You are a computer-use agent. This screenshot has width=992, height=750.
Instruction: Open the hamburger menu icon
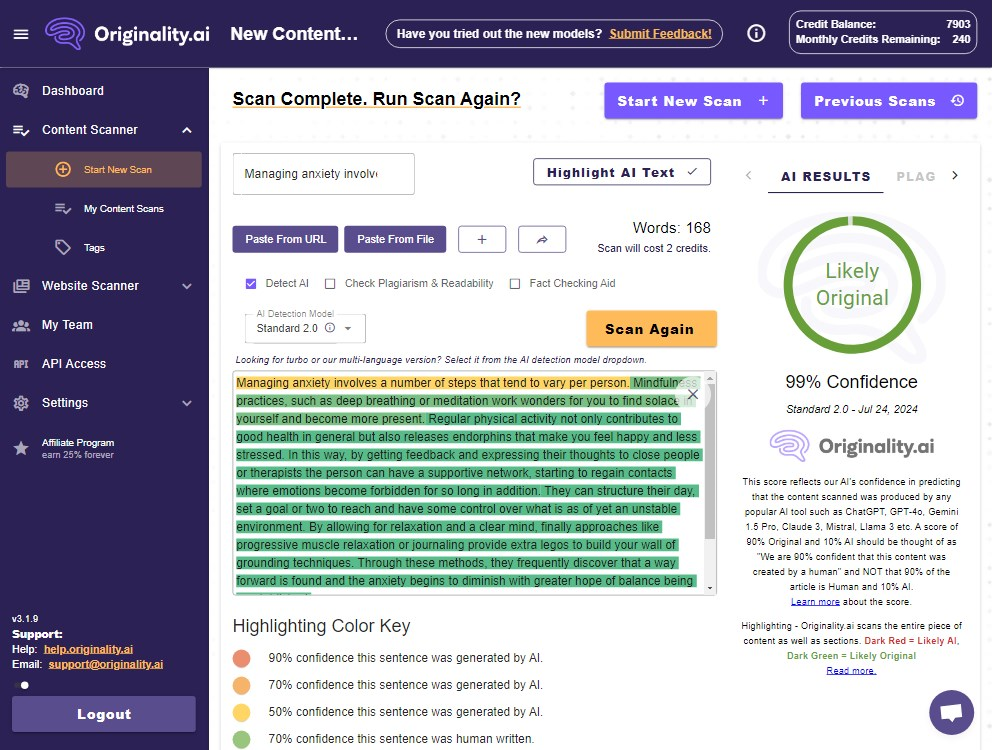[21, 34]
